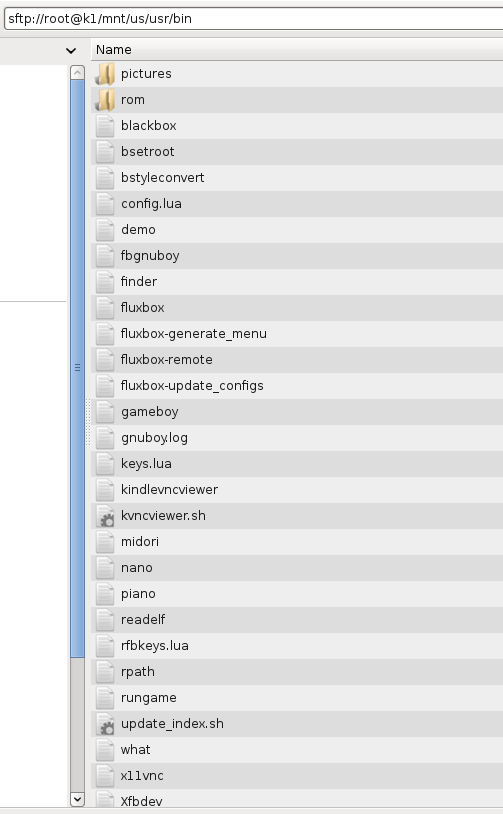Click scrollbar up arrow button

pos(77,72)
